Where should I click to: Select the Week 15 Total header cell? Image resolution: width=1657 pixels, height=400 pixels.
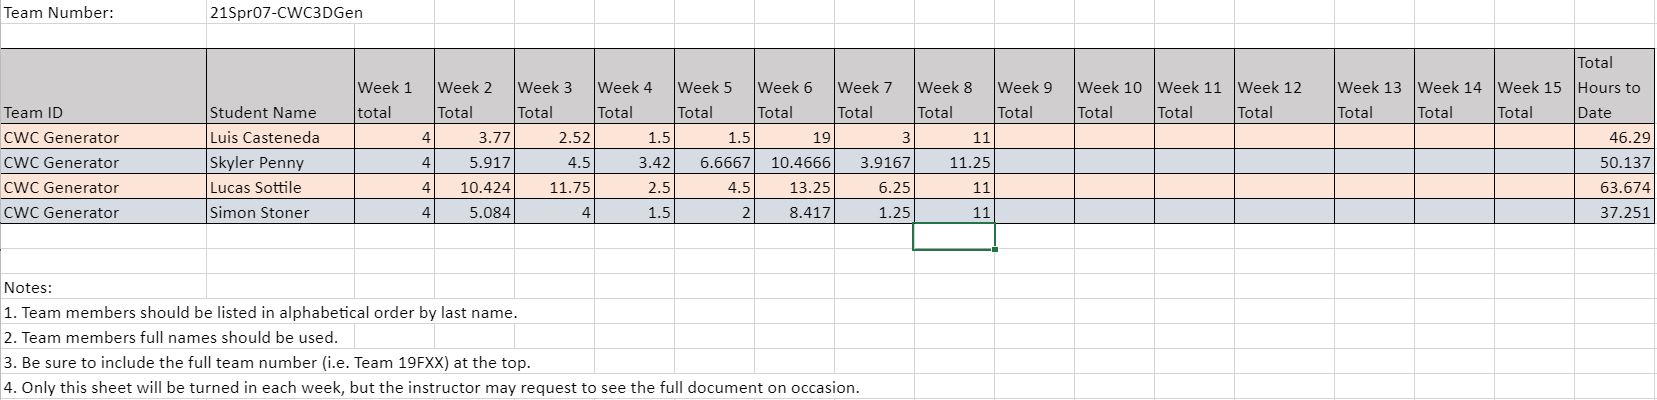[1534, 87]
